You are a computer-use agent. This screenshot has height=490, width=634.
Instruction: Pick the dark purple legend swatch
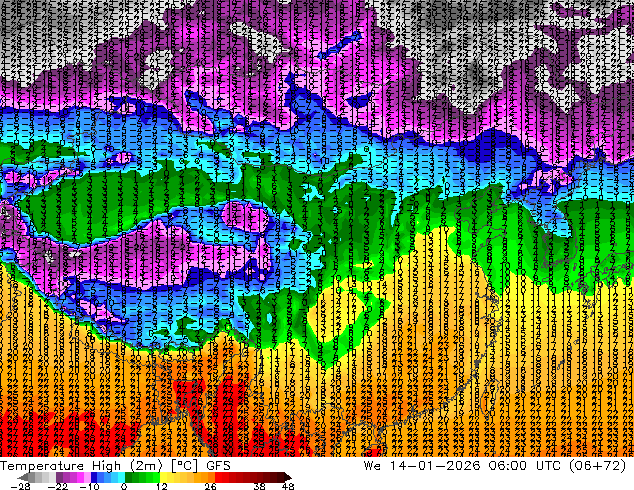pyautogui.click(x=59, y=477)
